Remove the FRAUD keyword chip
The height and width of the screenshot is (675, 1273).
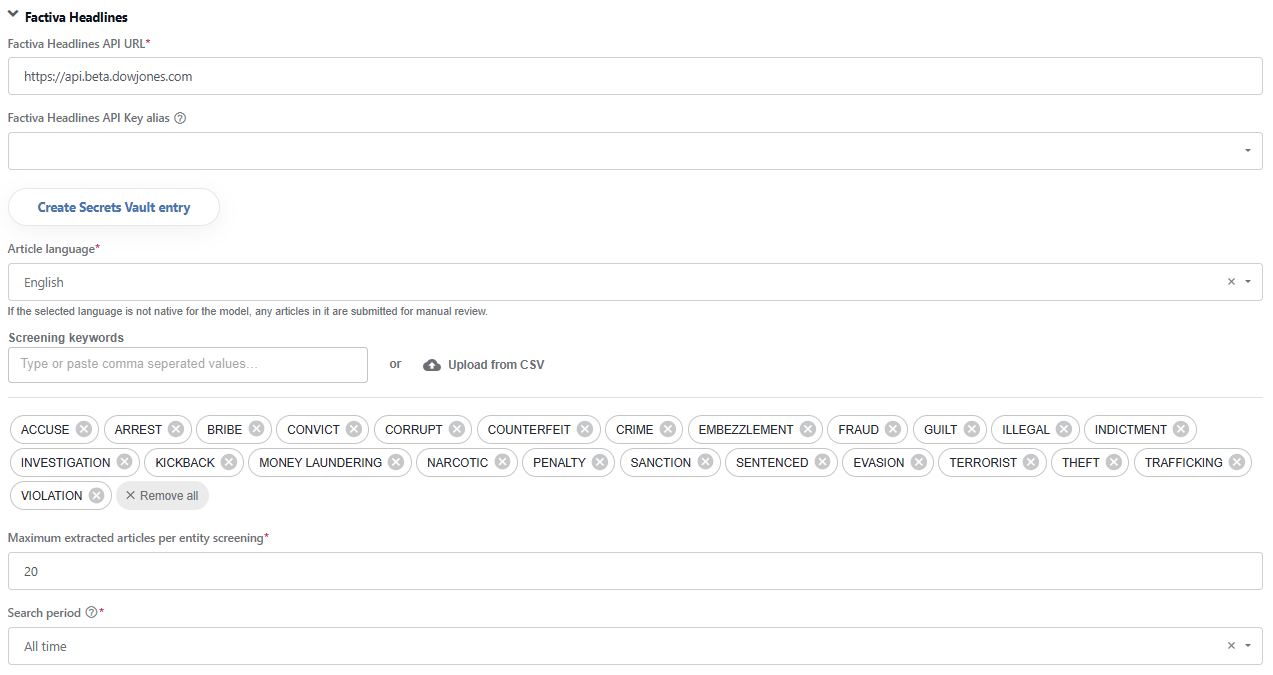893,429
